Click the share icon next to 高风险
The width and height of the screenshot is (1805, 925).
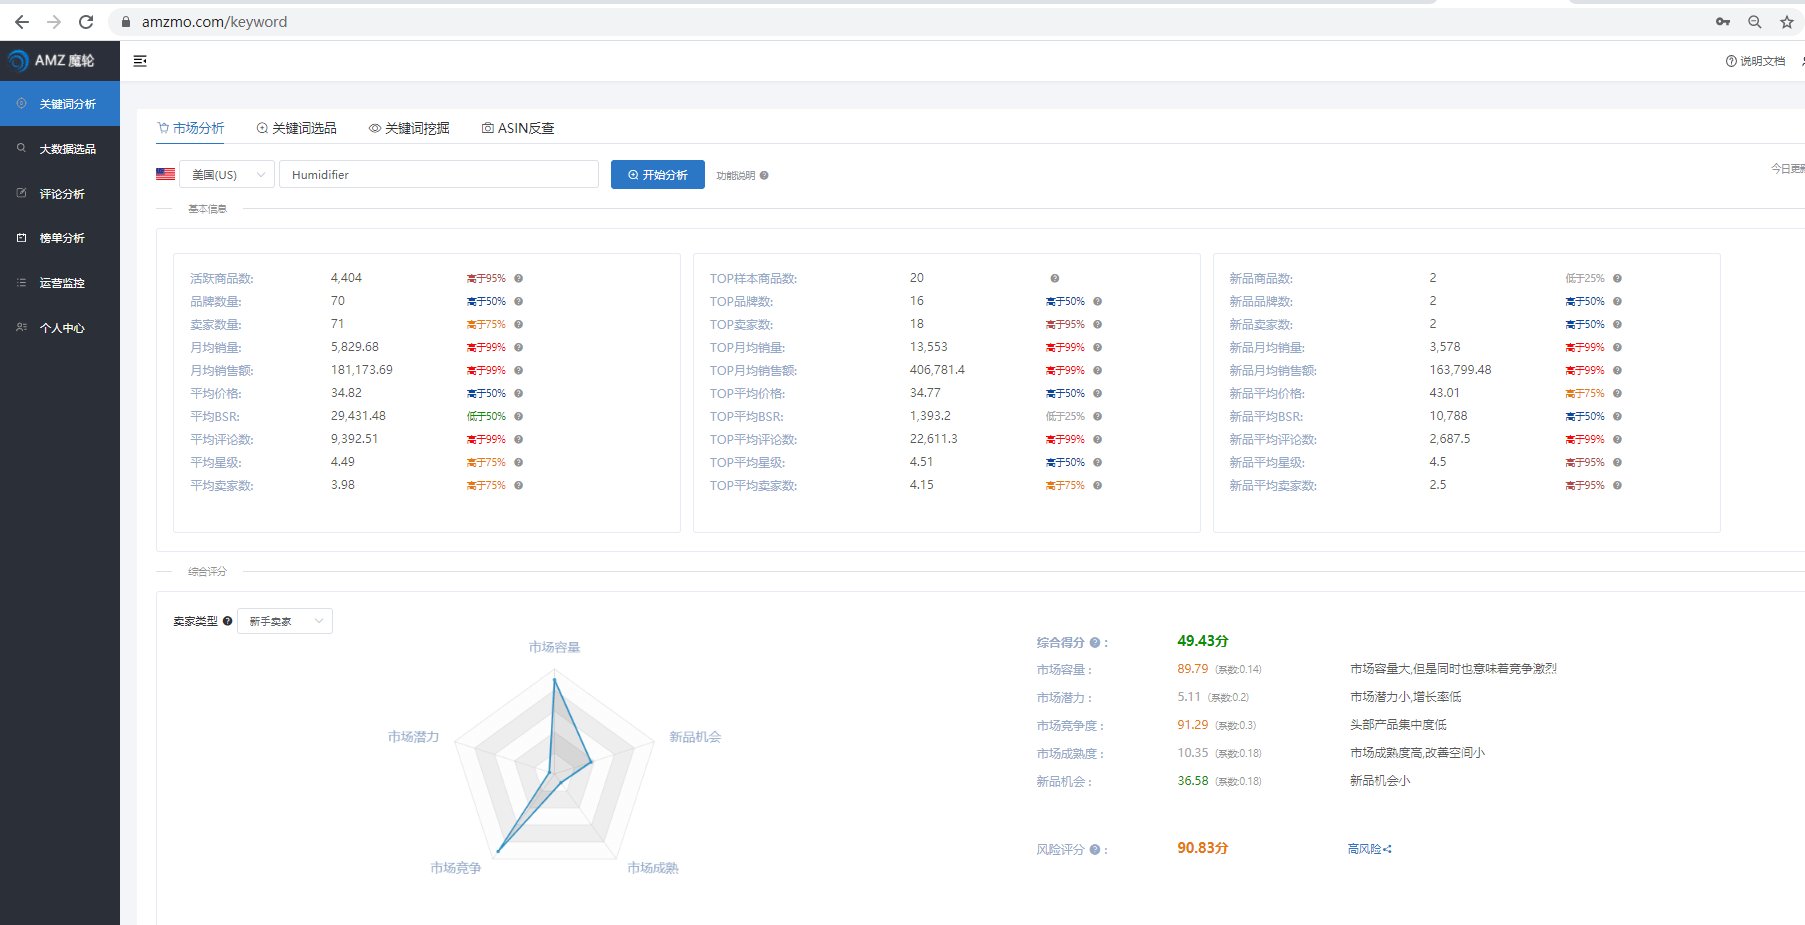point(1387,849)
